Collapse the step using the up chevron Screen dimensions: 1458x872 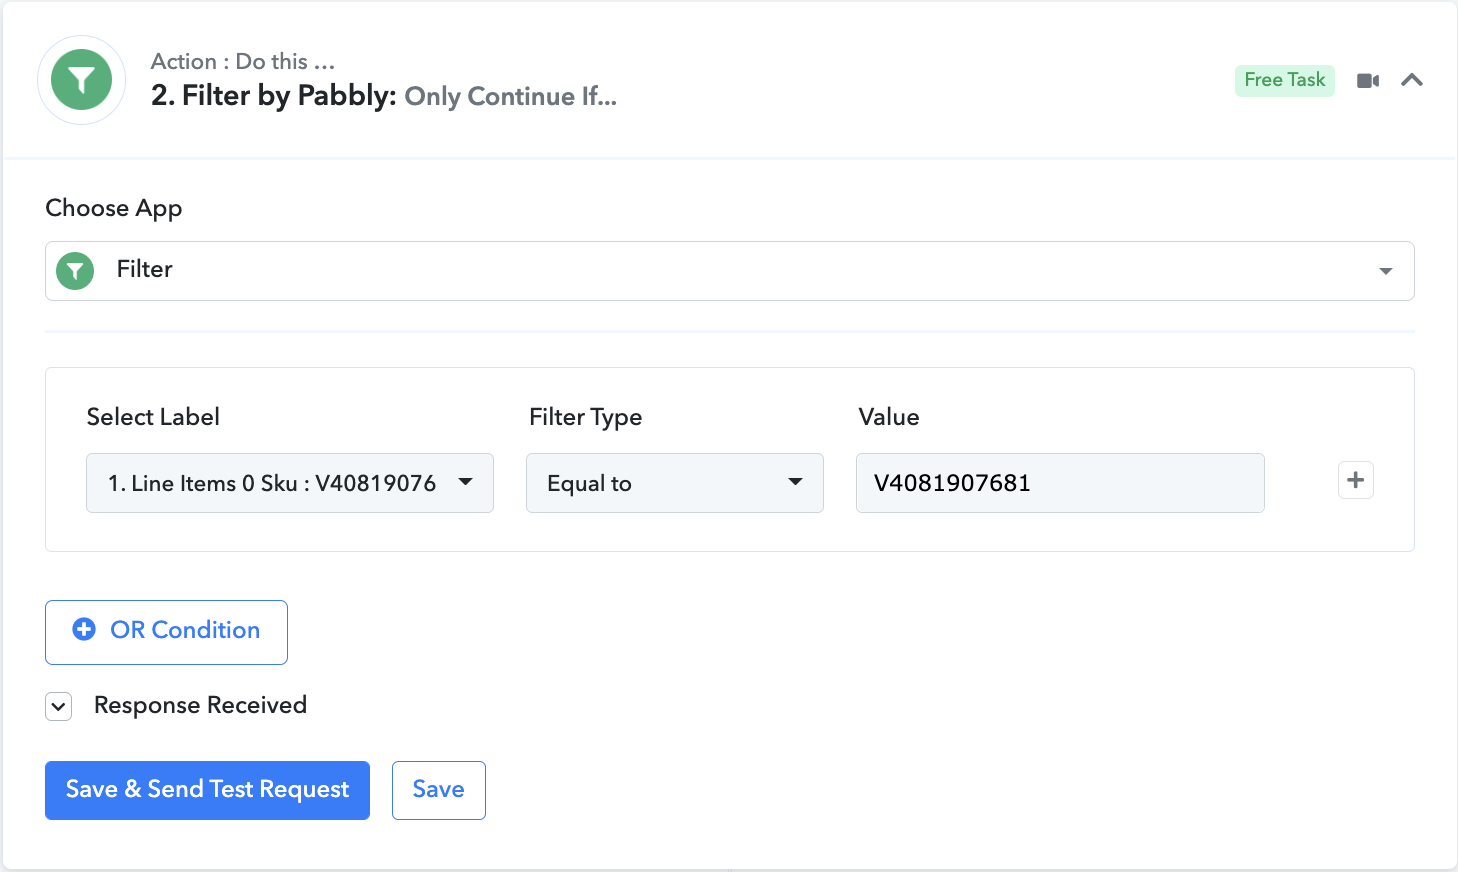coord(1412,80)
